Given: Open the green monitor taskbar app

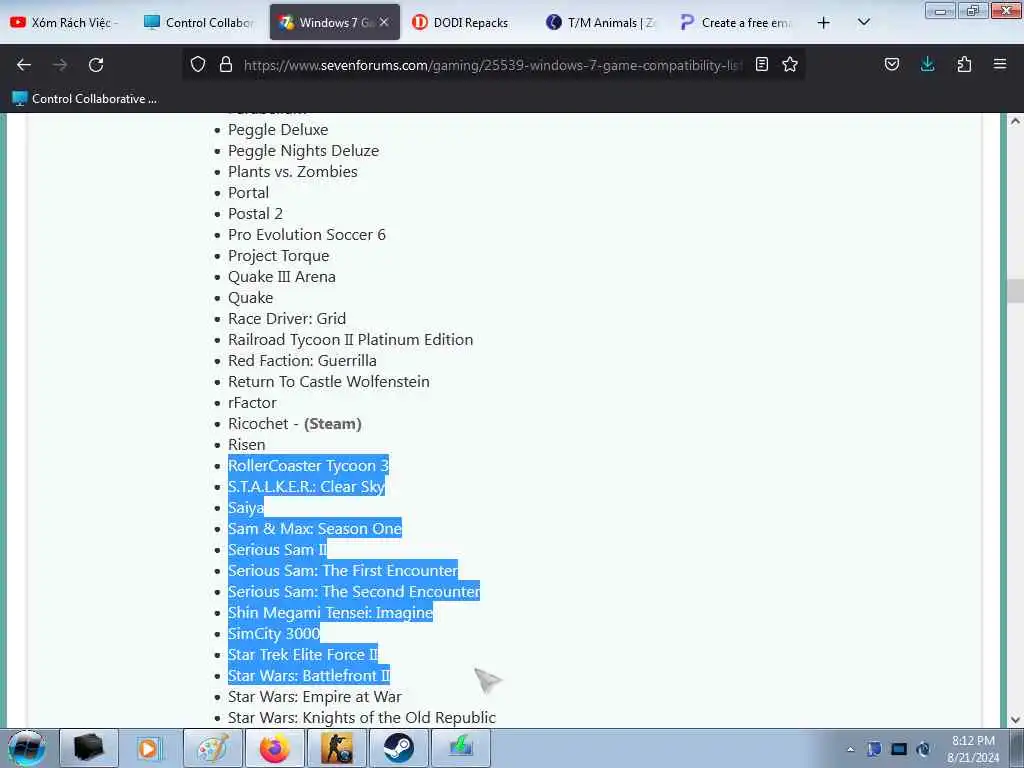Looking at the screenshot, I should [461, 748].
